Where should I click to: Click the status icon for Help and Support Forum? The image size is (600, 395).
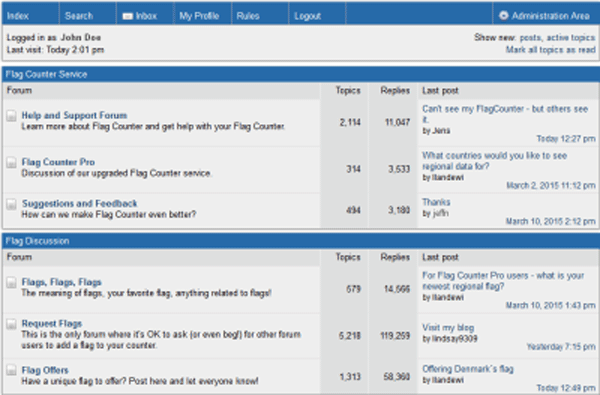pyautogui.click(x=11, y=116)
